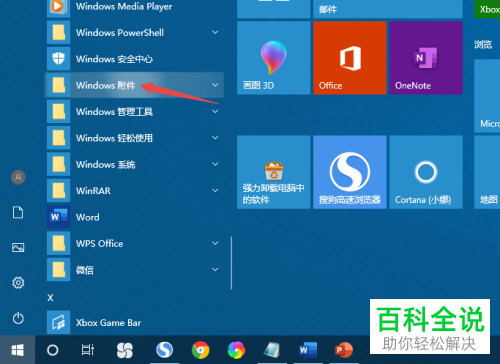
Task: Click the WinRAR folder icon
Action: [x=58, y=191]
